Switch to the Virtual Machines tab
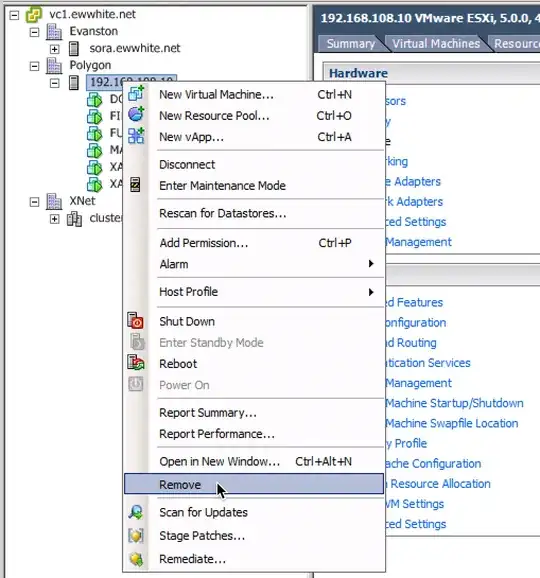Screen dimensions: 540x578 [x=436, y=43]
